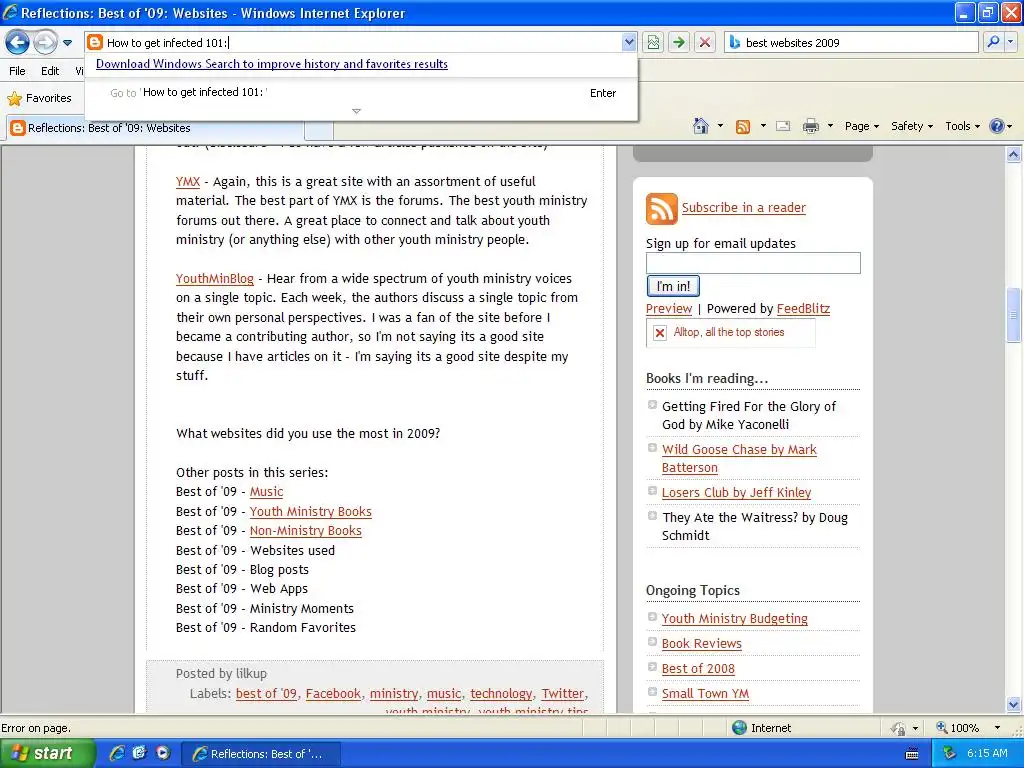Open the 'Book Reviews' topic link
The width and height of the screenshot is (1024, 768).
point(701,644)
